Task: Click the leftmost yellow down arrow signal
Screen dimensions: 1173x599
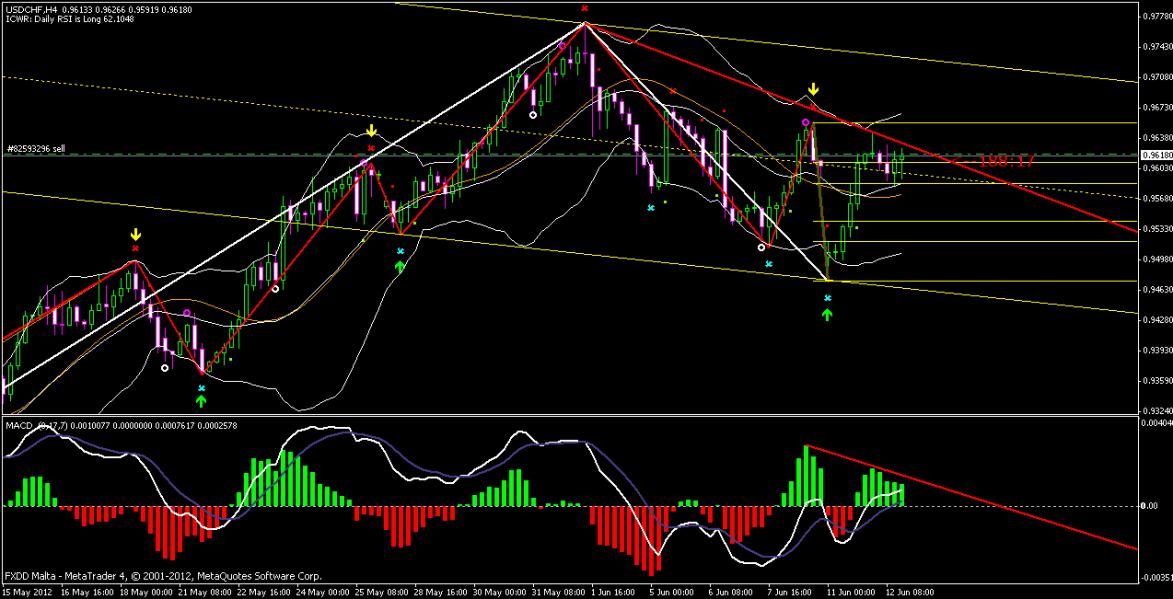Action: (135, 235)
